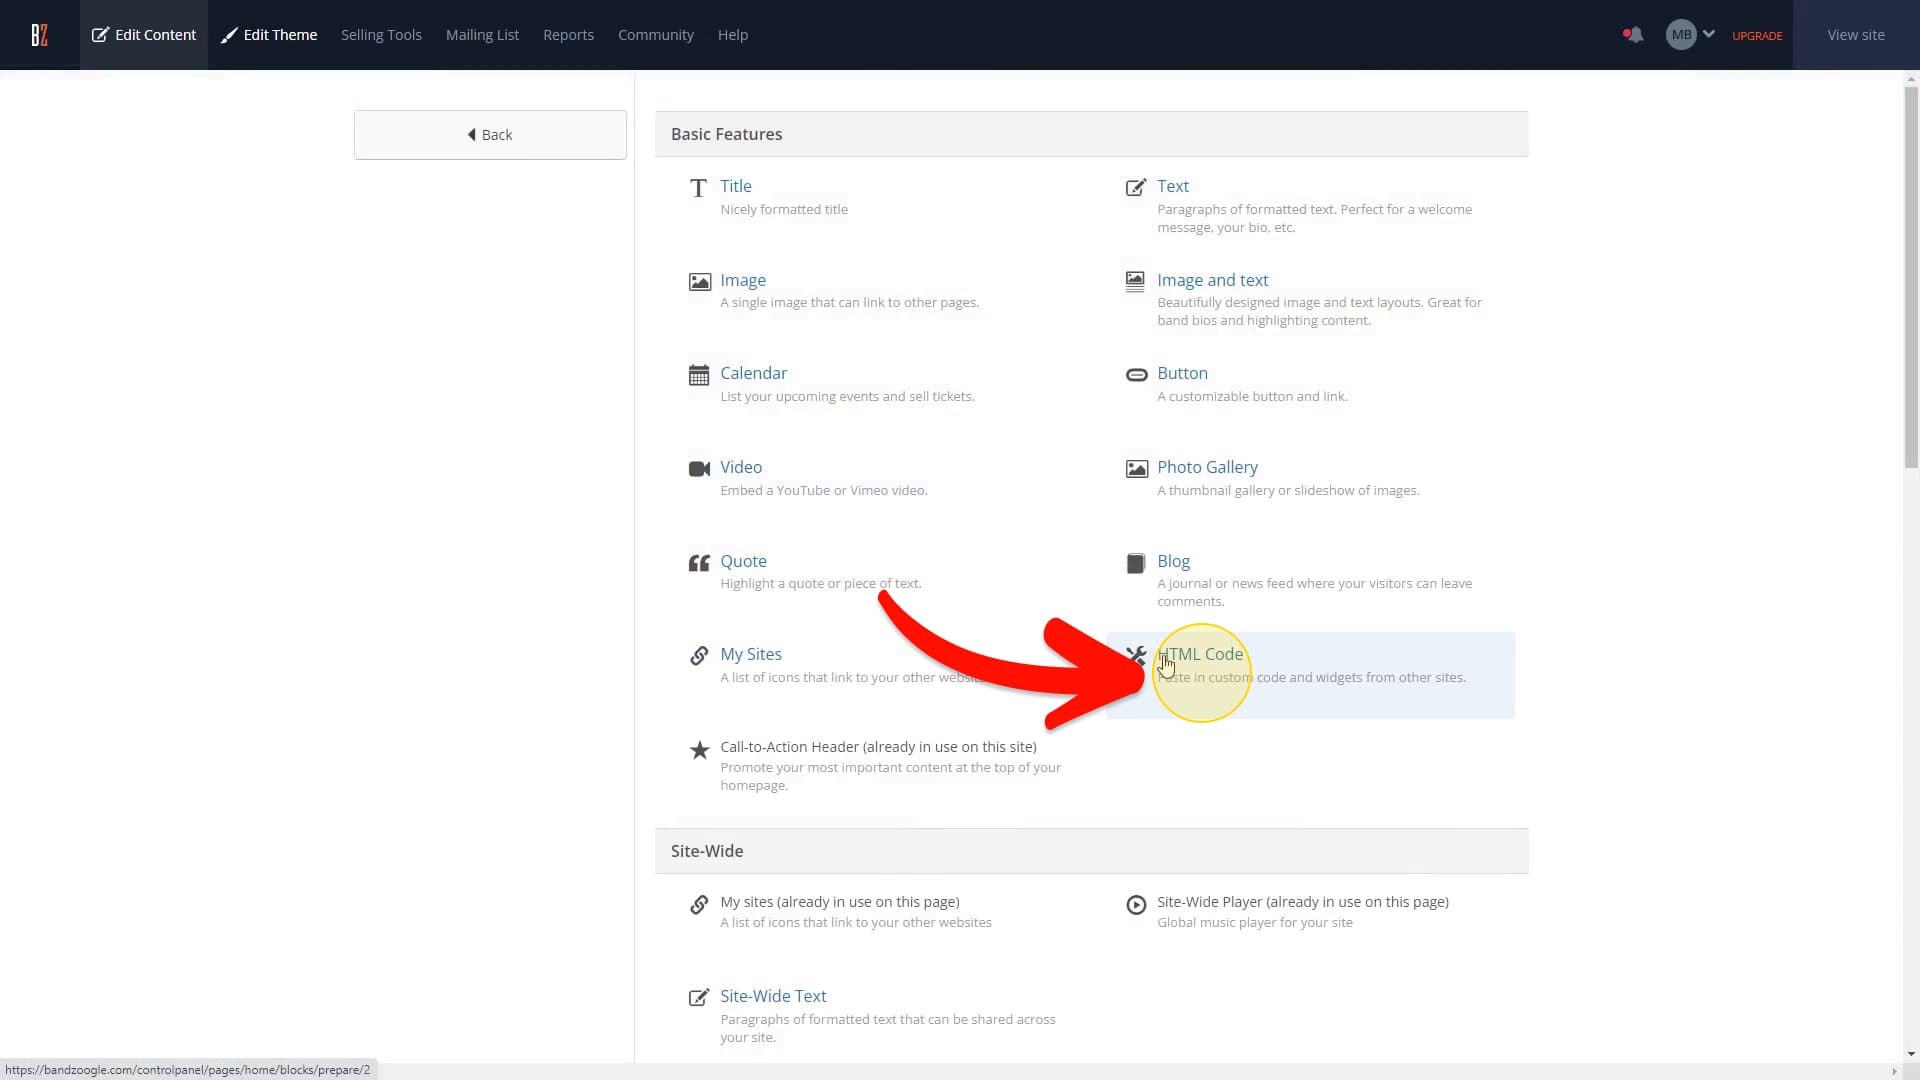This screenshot has height=1080, width=1920.
Task: Add a Quote feature
Action: pyautogui.click(x=743, y=561)
